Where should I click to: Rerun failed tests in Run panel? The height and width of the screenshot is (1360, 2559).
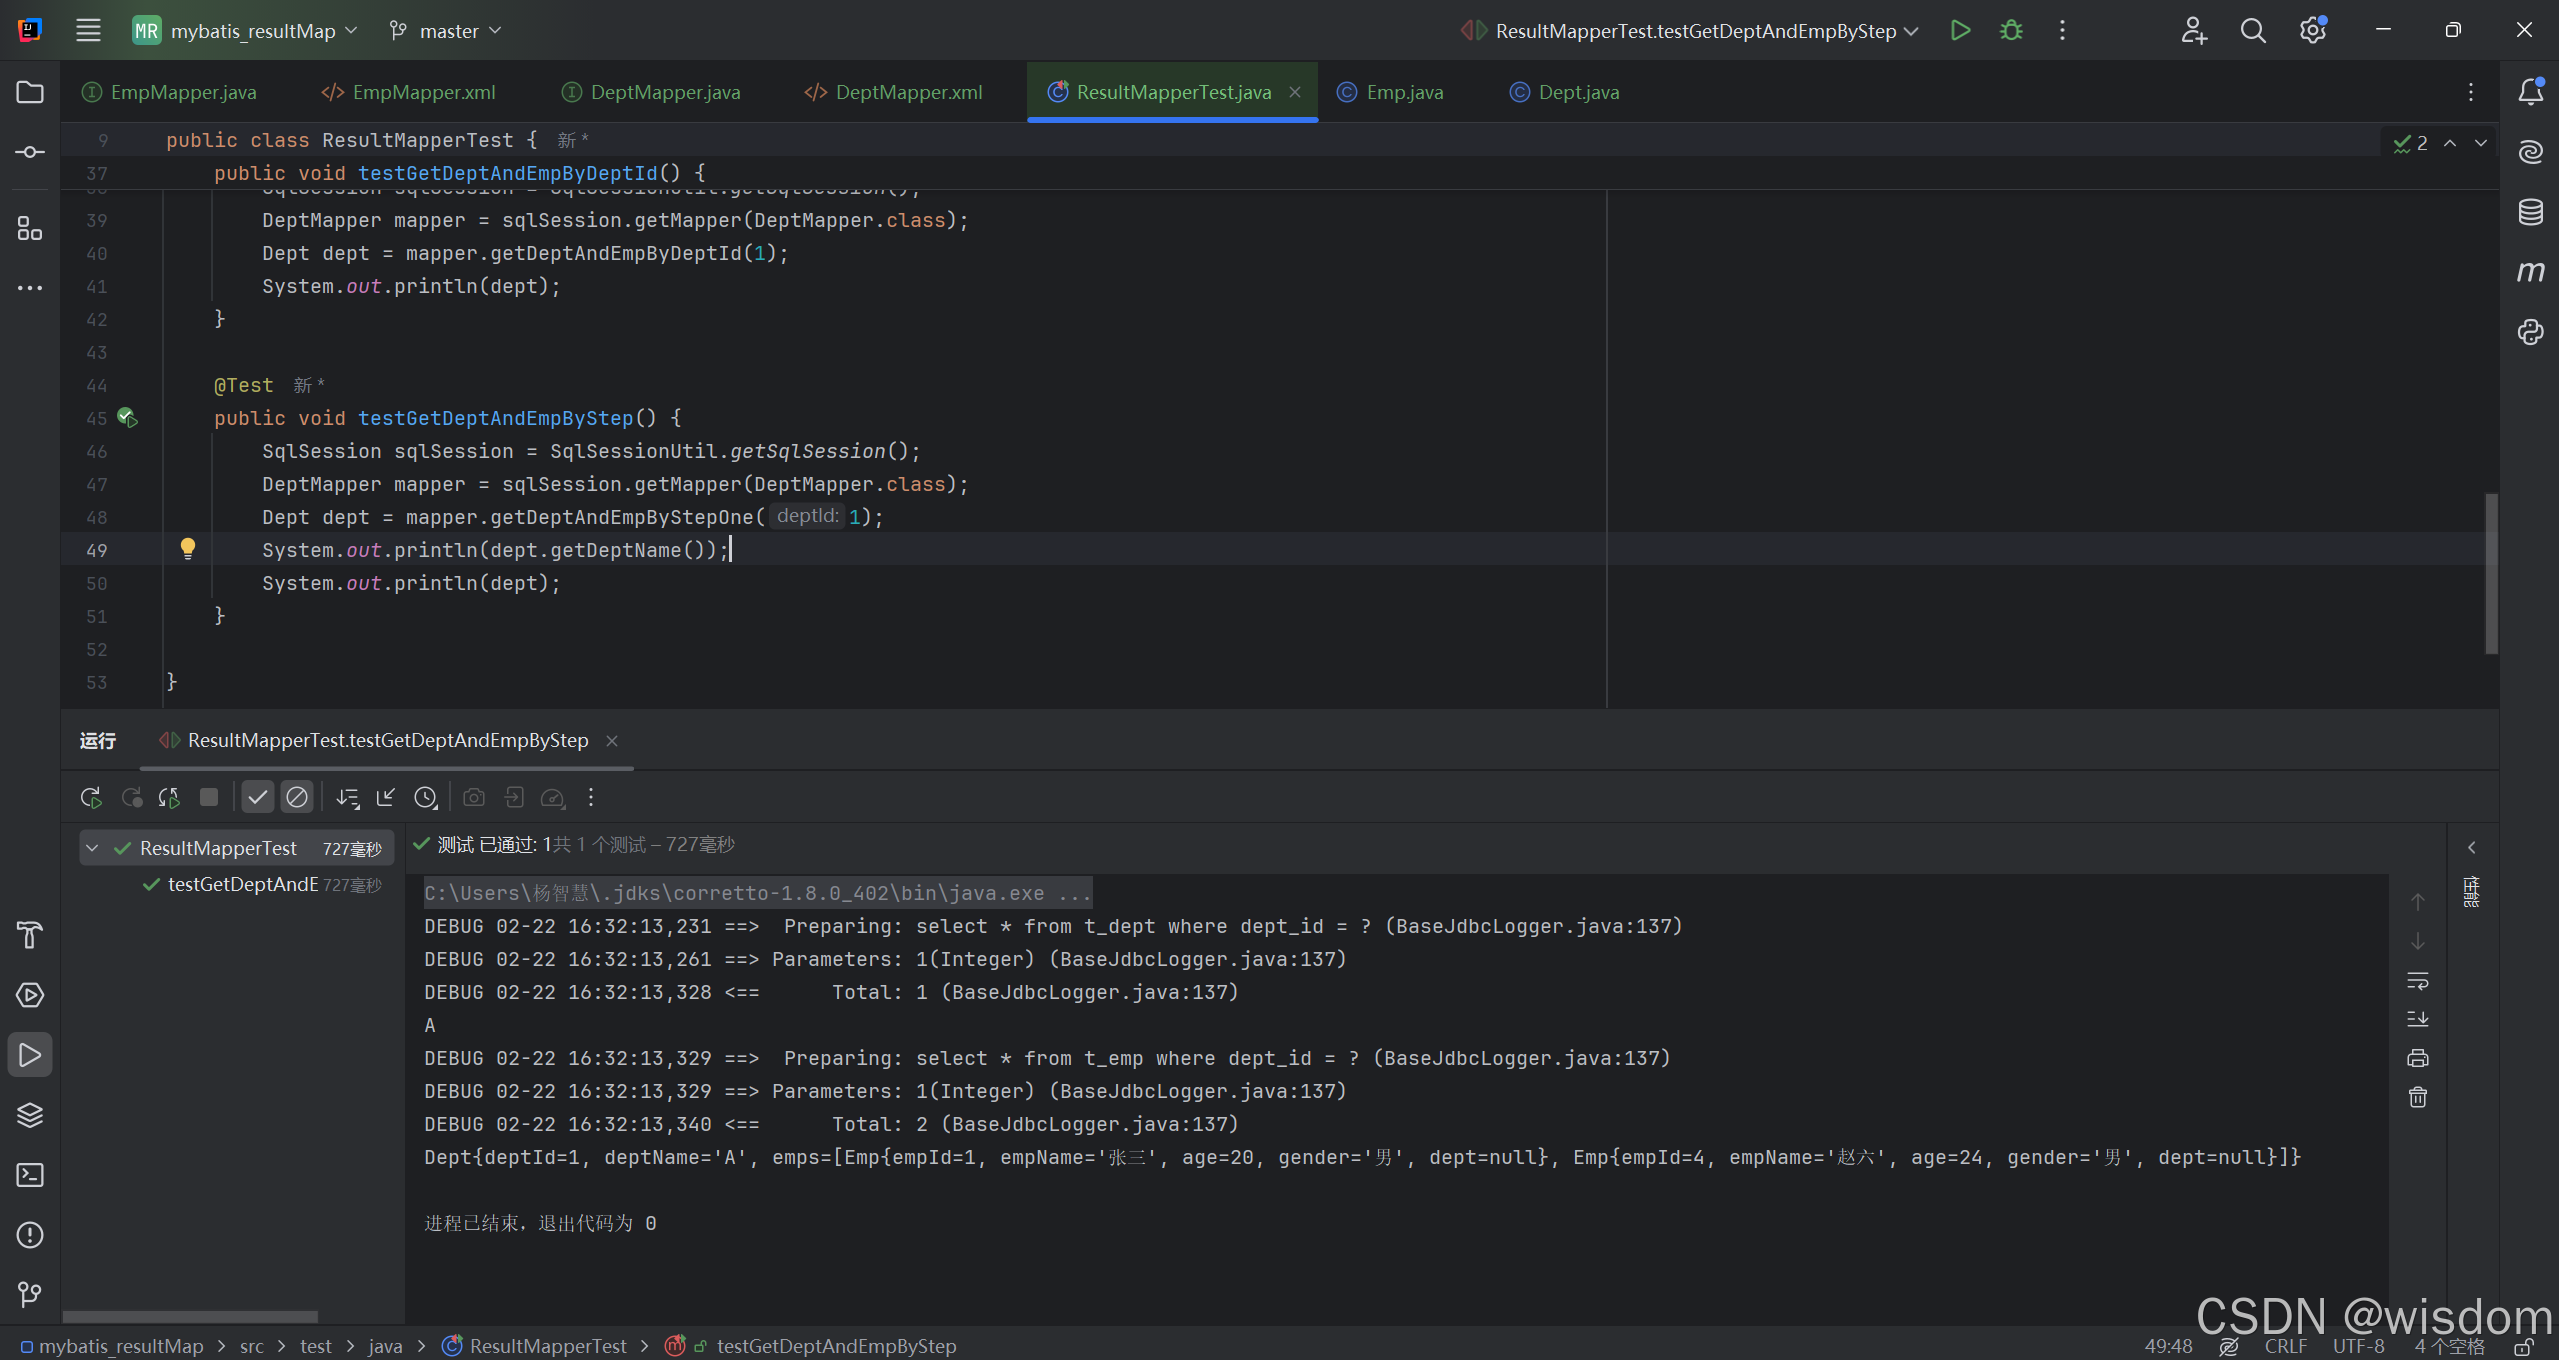coord(131,797)
